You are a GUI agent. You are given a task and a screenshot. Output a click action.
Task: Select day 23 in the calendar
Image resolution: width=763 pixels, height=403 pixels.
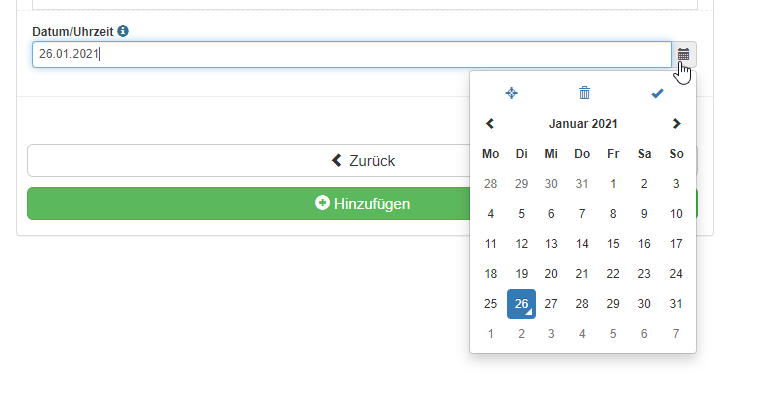[x=644, y=274]
